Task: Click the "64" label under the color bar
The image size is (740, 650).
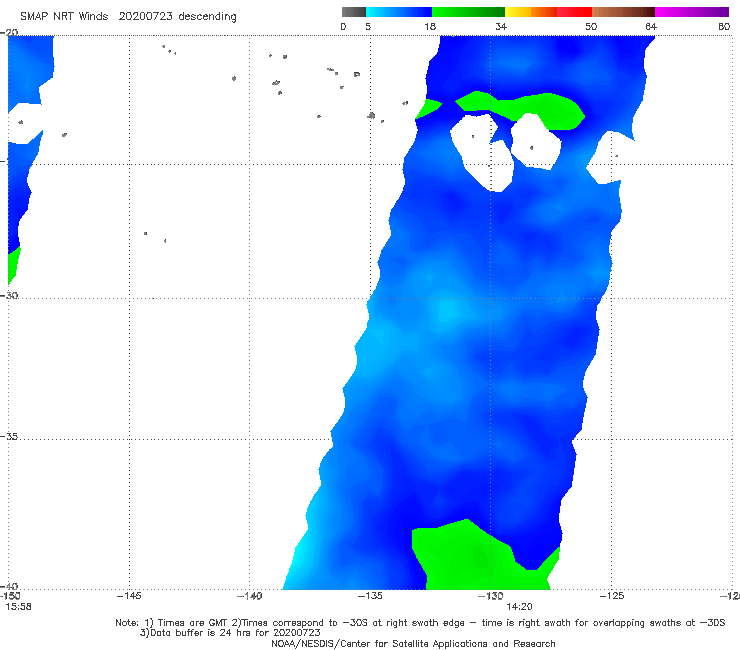Action: pyautogui.click(x=651, y=26)
